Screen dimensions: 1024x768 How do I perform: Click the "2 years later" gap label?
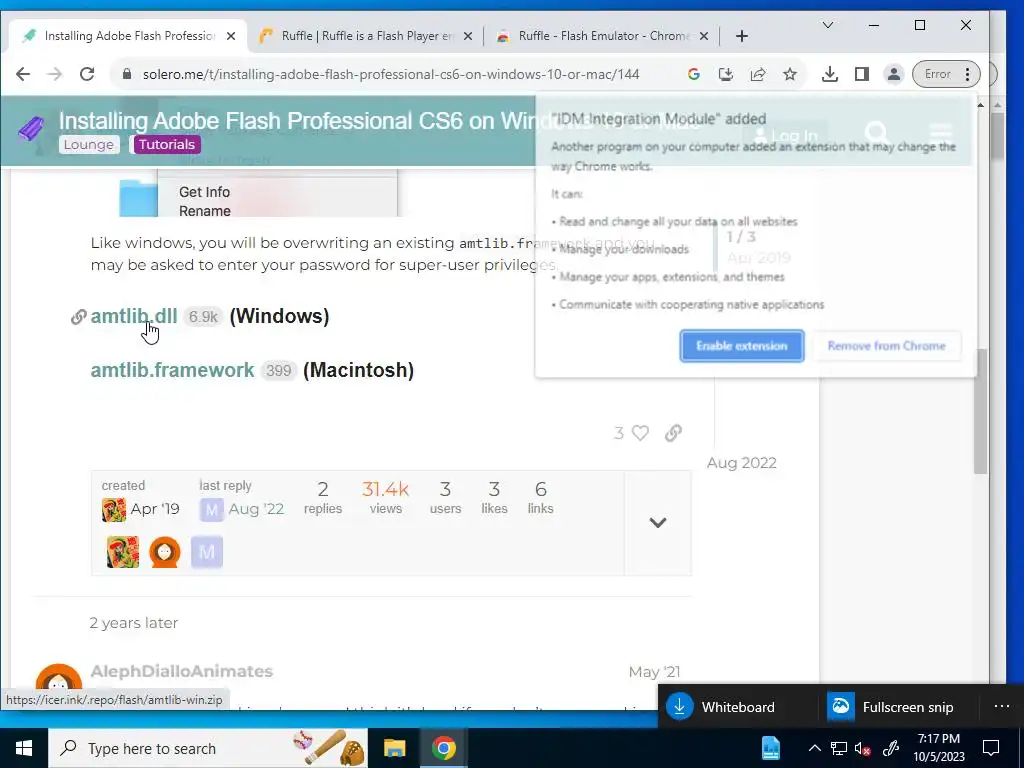tap(134, 623)
